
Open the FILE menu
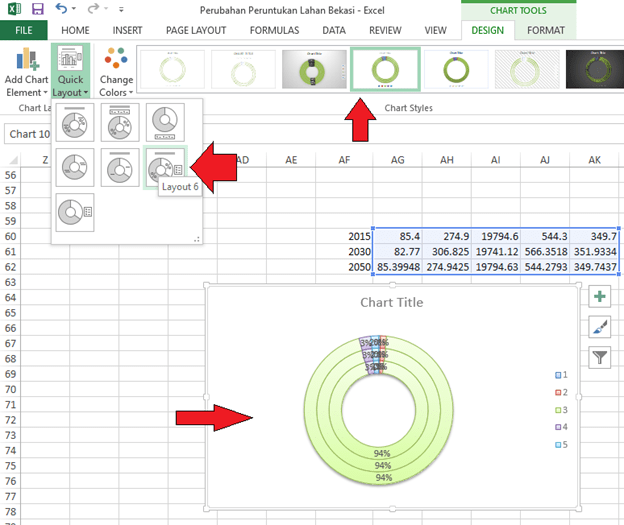[x=24, y=31]
